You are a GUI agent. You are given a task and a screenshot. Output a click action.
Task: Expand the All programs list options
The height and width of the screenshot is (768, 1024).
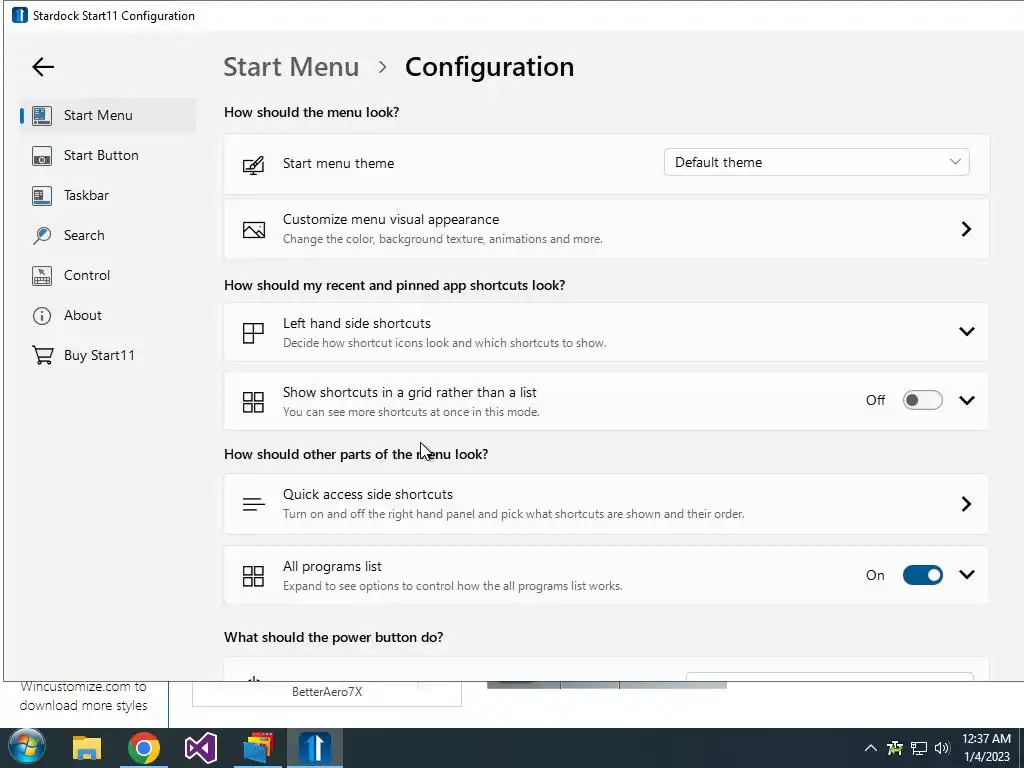point(967,575)
